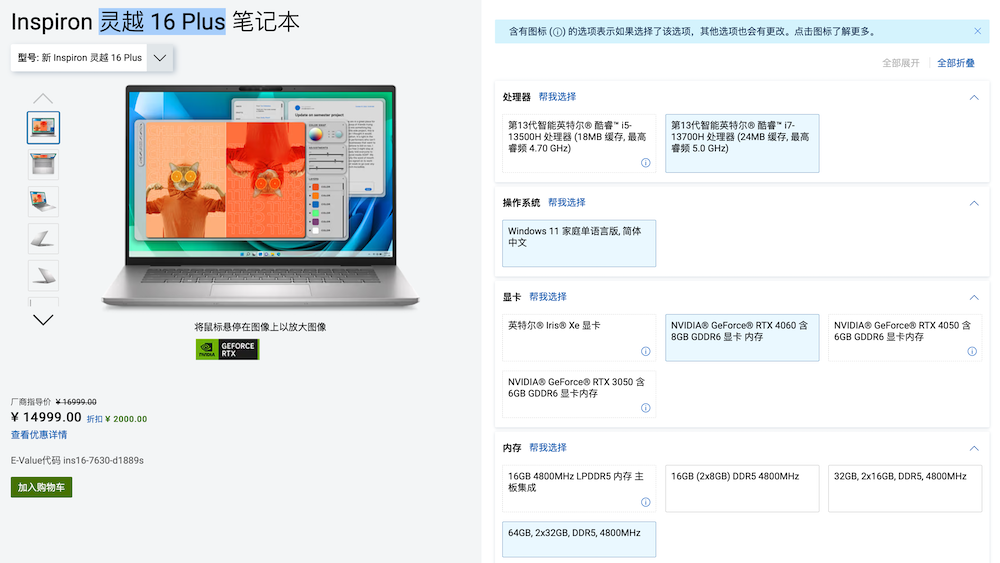
Task: Choose NVIDIA GeForce RTX 4060 graphics option
Action: (x=742, y=337)
